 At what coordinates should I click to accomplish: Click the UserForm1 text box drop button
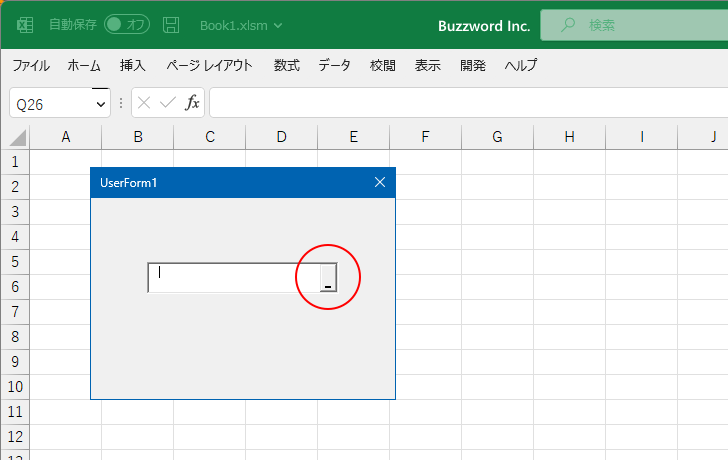[x=327, y=278]
